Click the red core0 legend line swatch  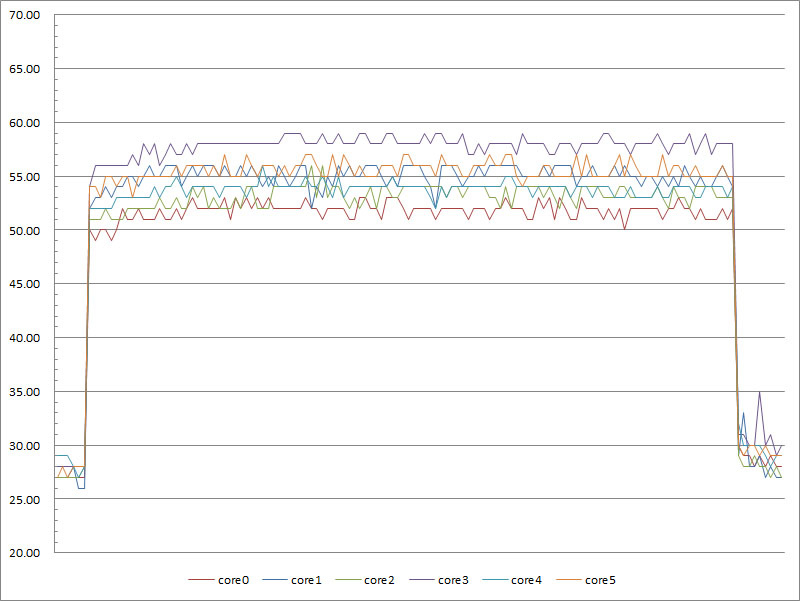(x=201, y=580)
